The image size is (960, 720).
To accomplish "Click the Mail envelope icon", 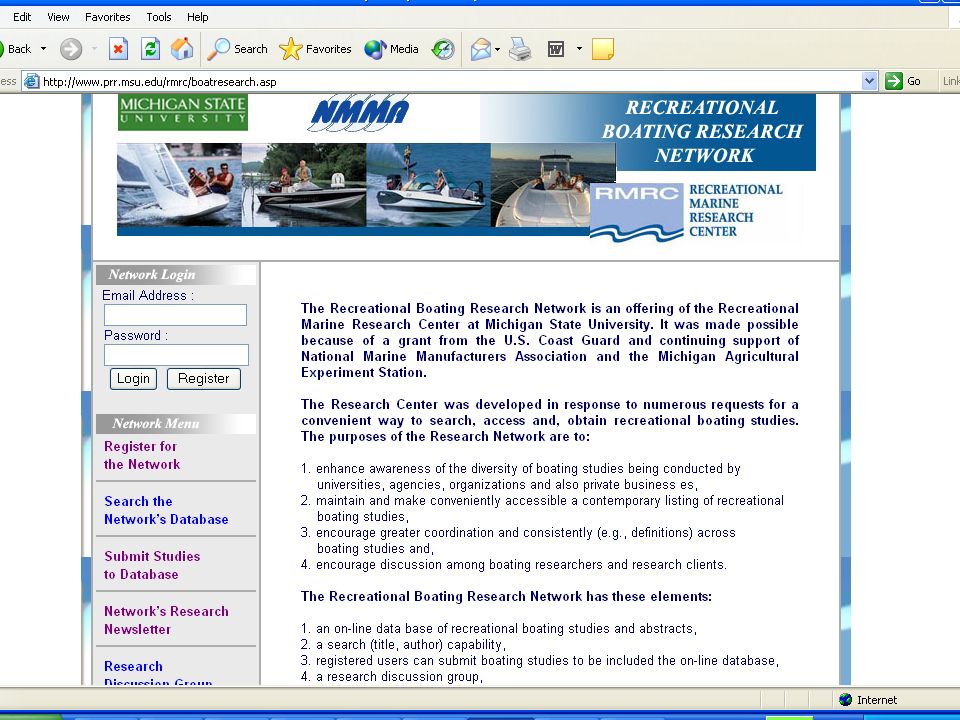I will point(481,49).
